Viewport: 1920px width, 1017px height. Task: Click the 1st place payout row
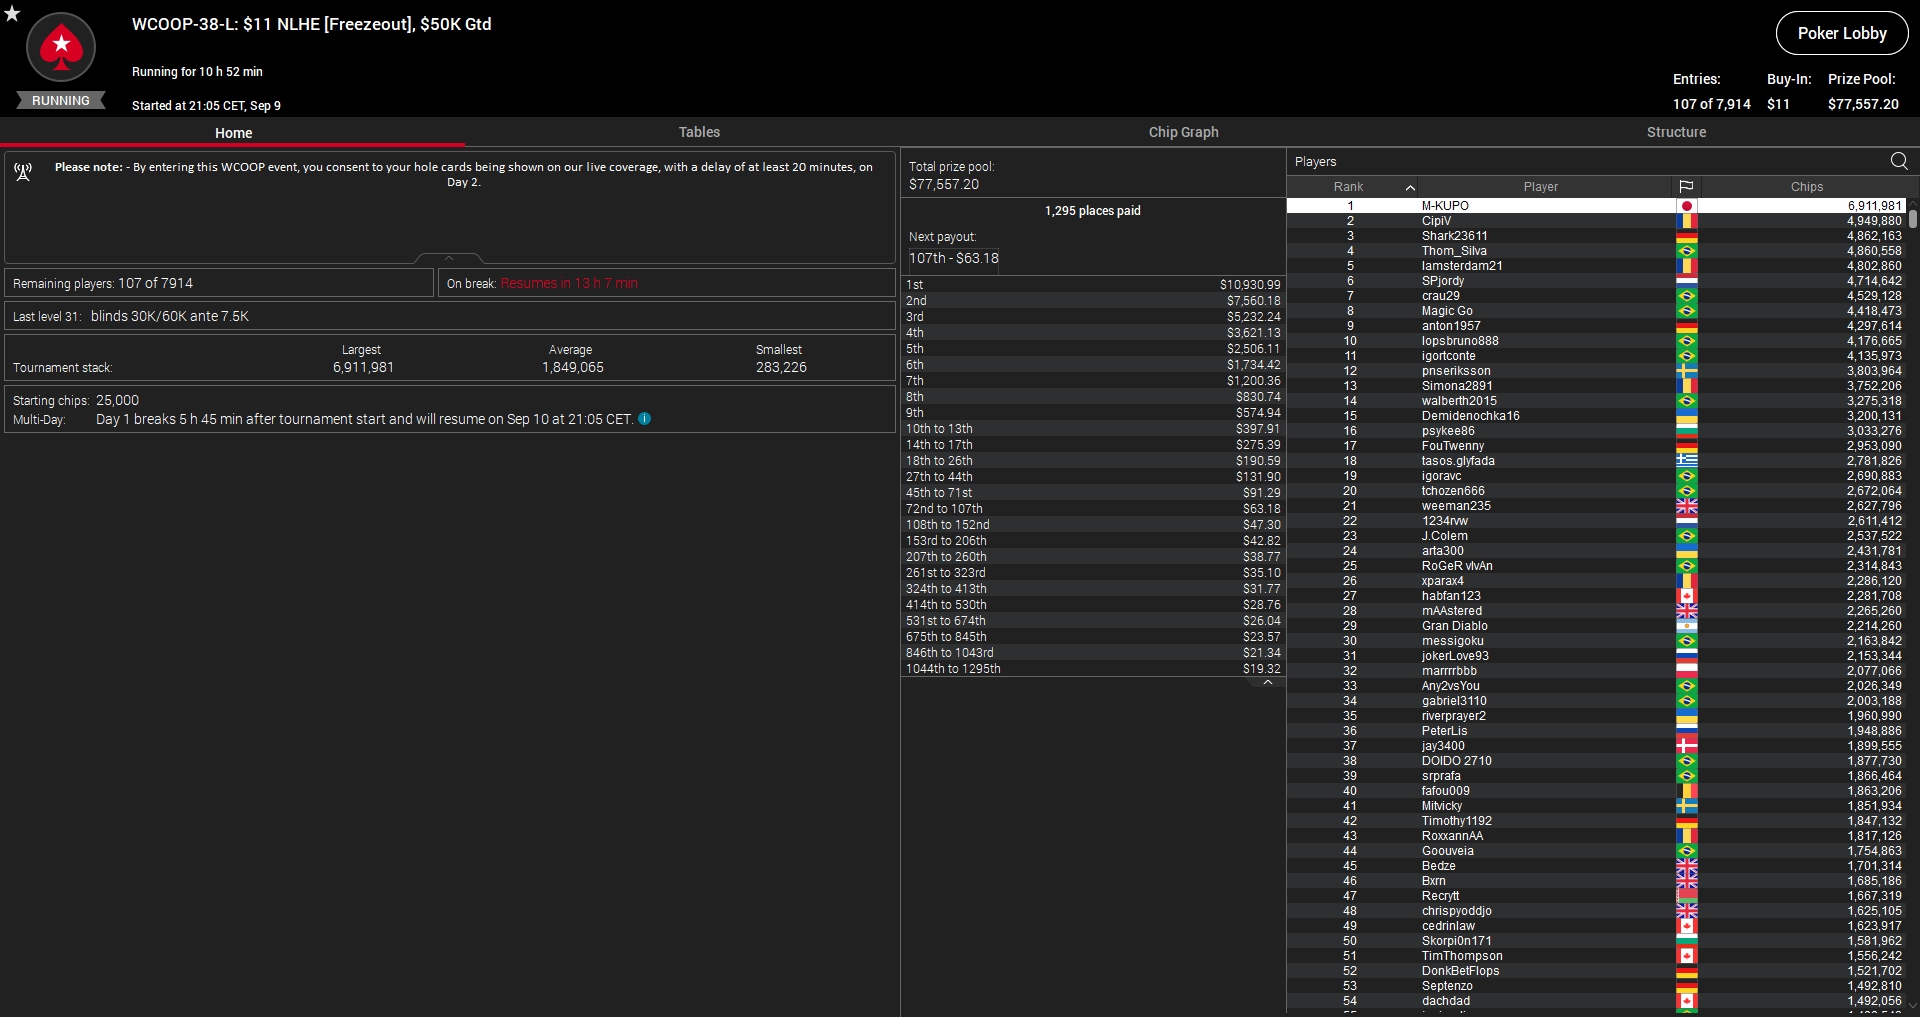coord(1093,285)
